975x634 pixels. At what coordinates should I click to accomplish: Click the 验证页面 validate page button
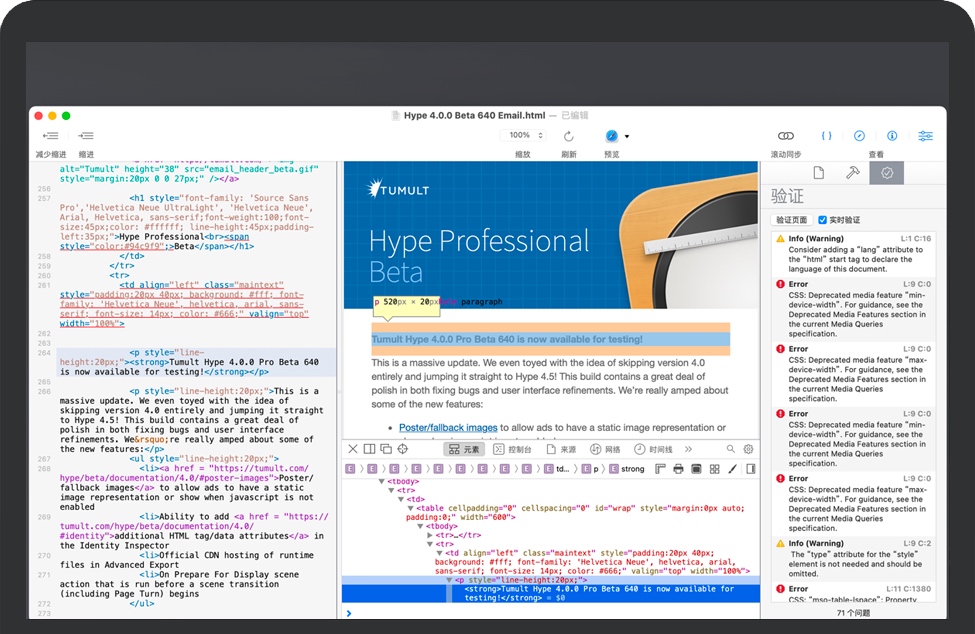(x=791, y=220)
